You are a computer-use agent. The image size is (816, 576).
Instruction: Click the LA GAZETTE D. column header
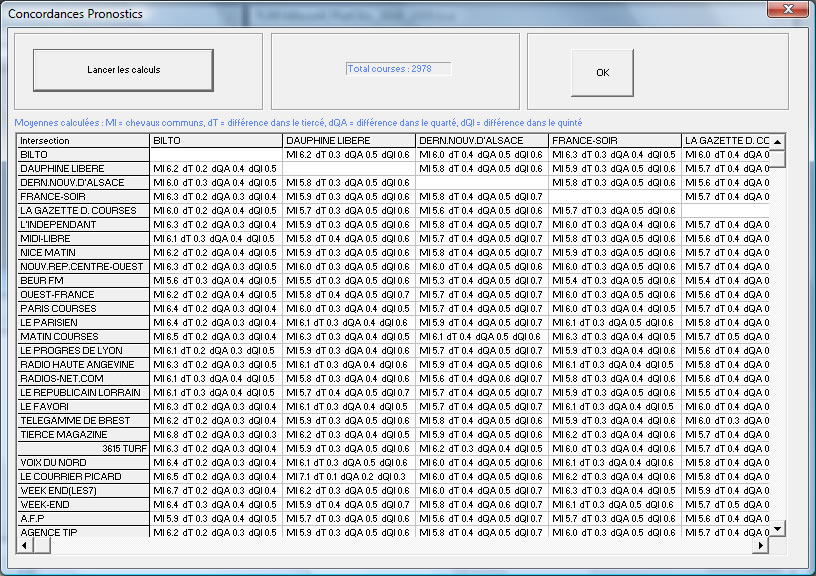pos(726,141)
